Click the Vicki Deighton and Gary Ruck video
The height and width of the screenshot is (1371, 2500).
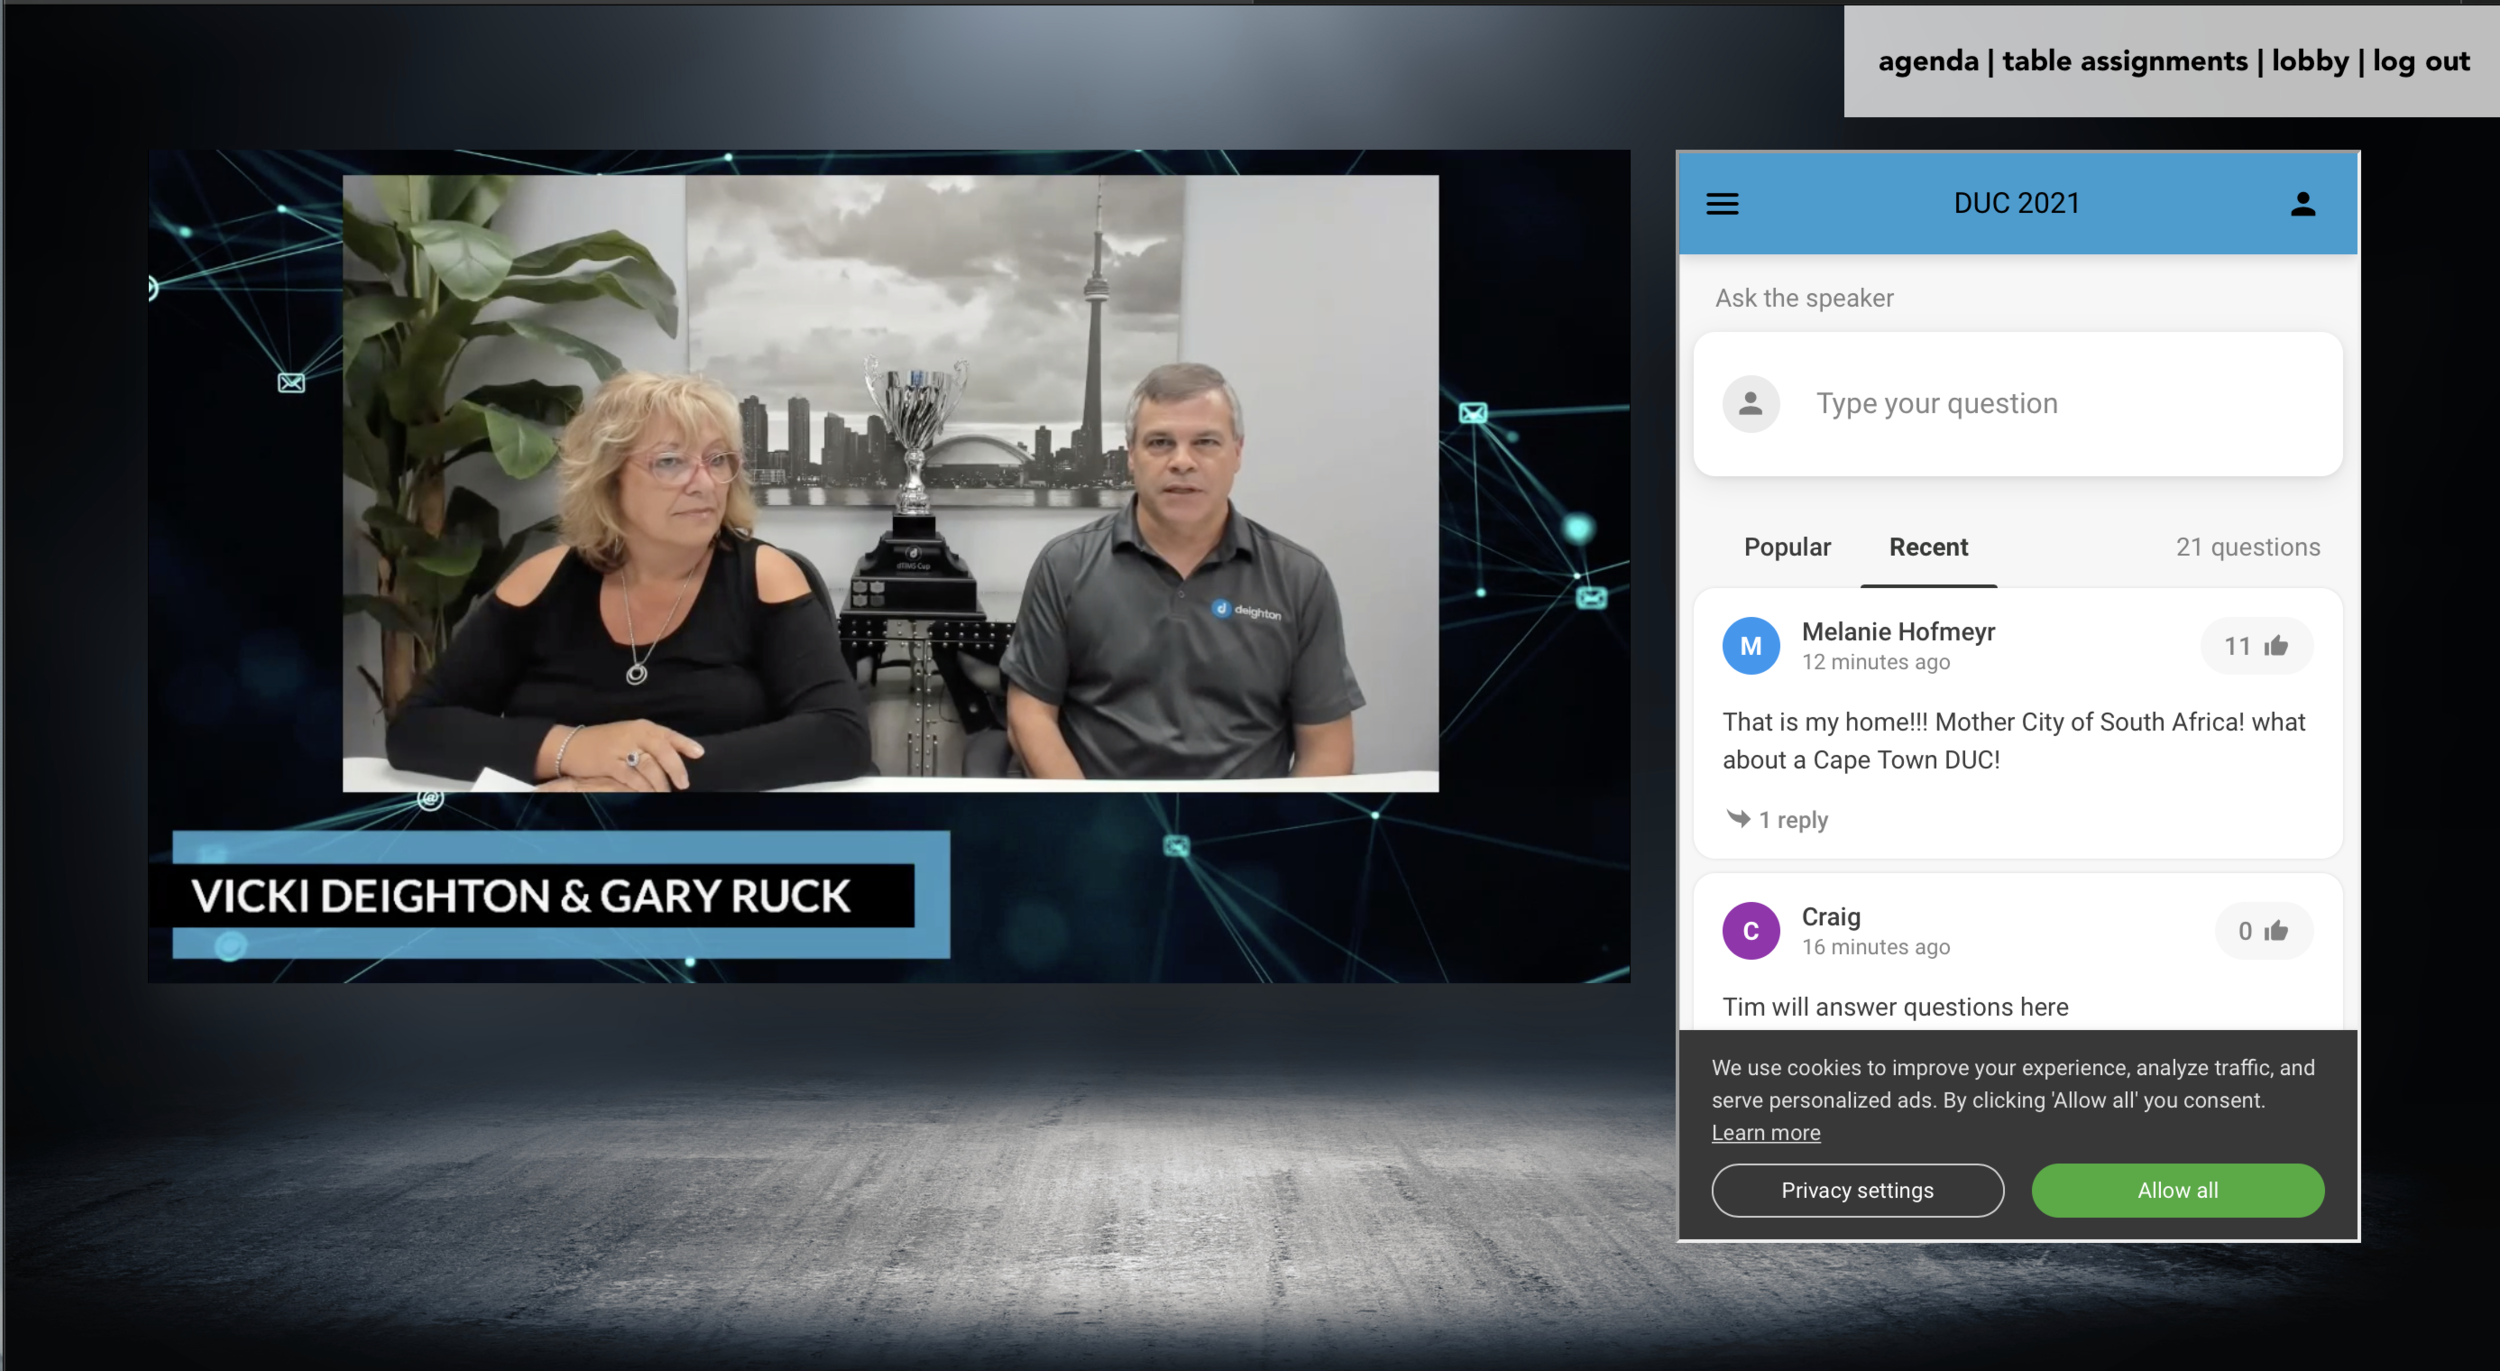(x=890, y=483)
